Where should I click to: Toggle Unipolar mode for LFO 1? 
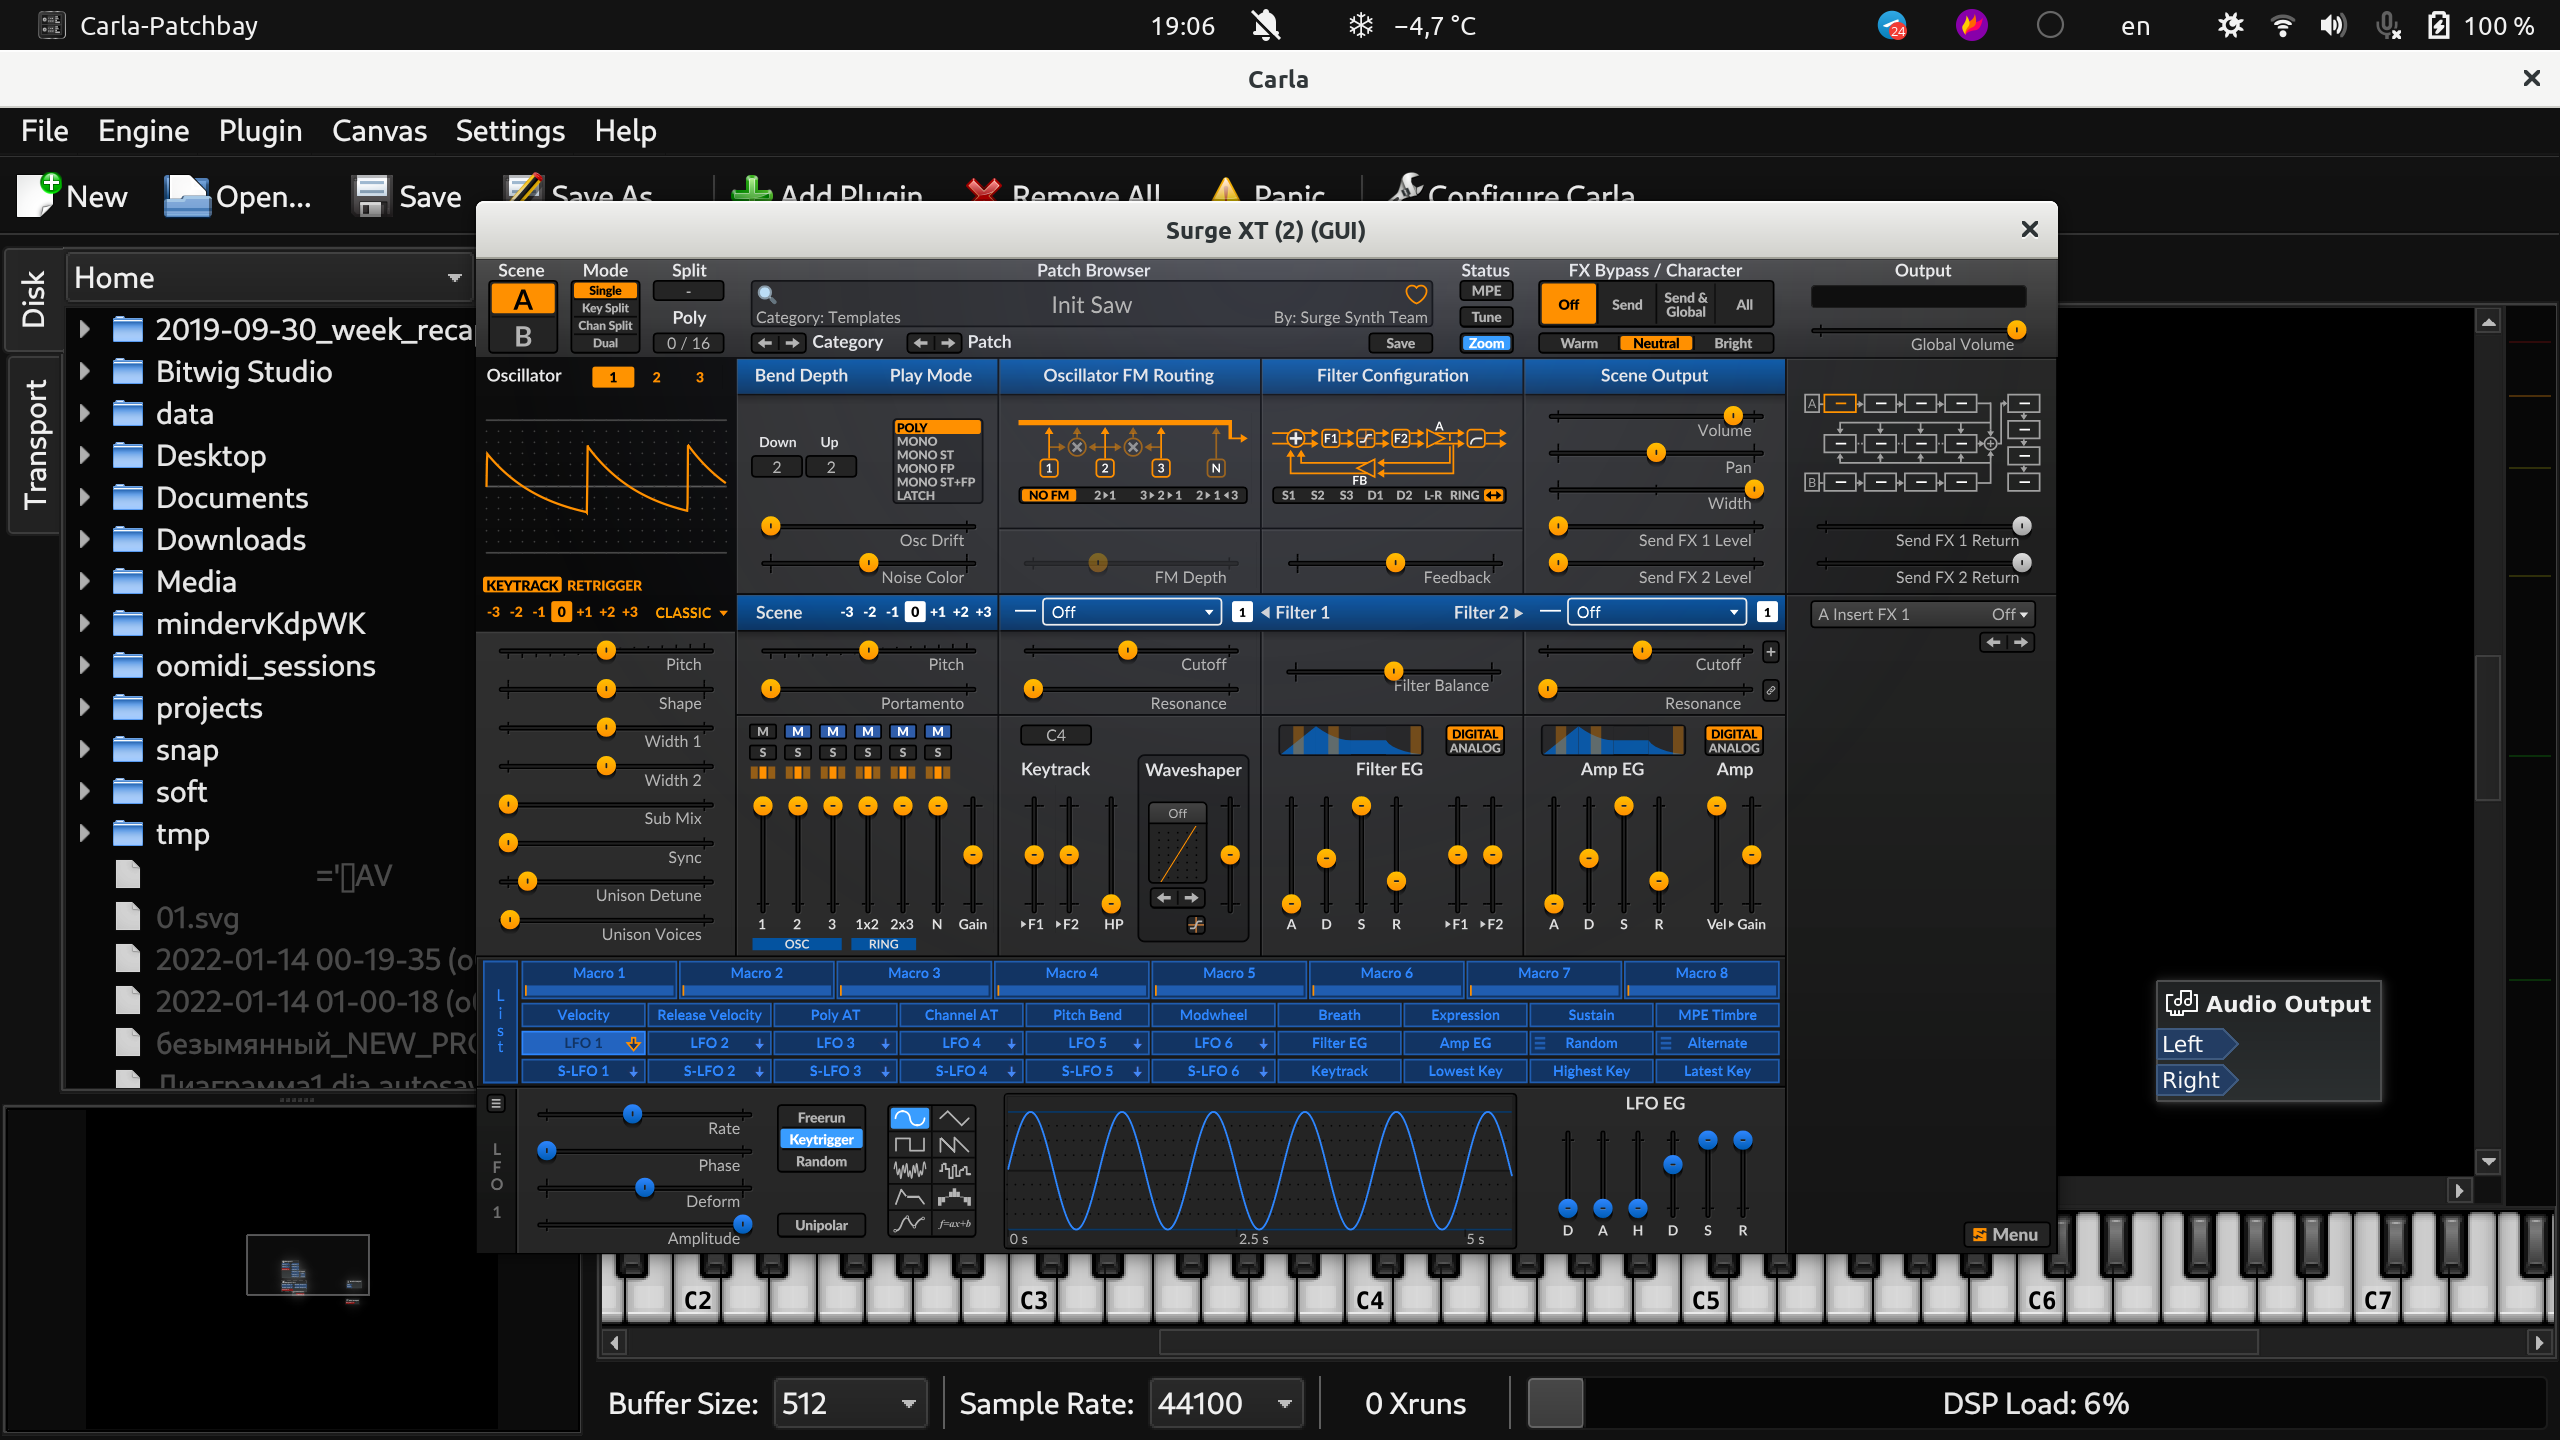click(x=820, y=1224)
